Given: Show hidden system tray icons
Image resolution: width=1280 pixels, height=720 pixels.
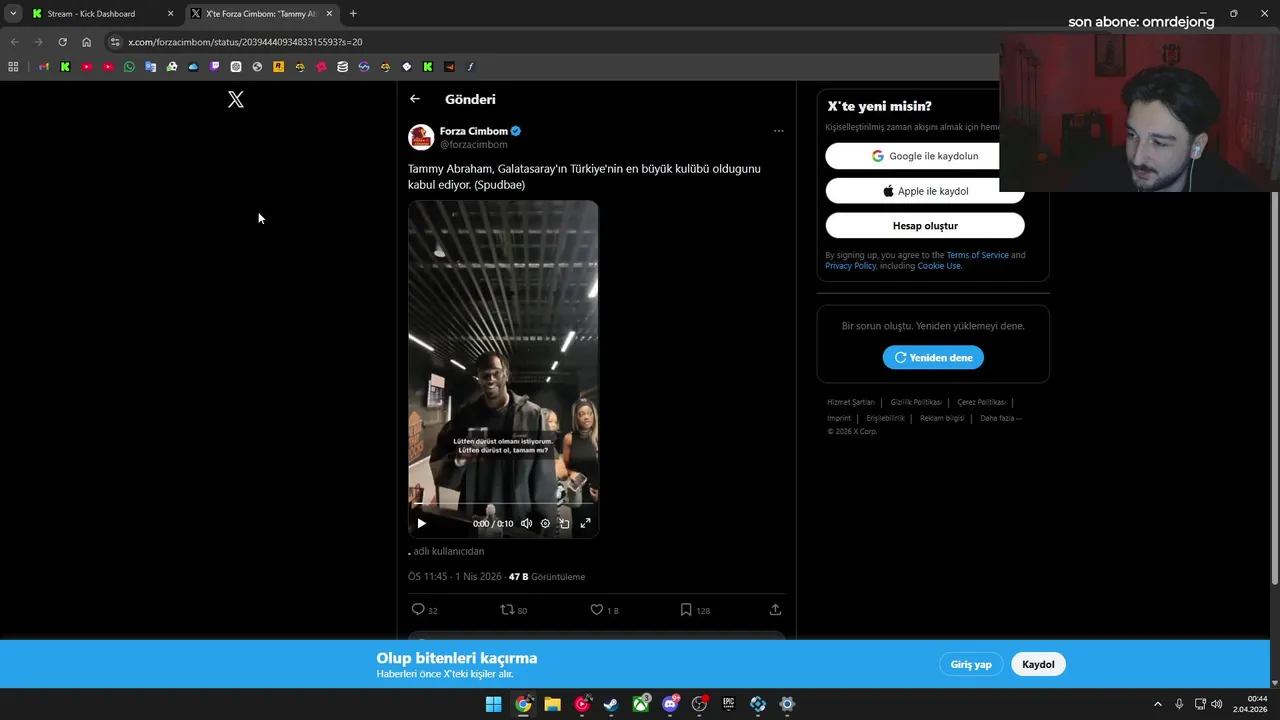Looking at the screenshot, I should point(1157,704).
